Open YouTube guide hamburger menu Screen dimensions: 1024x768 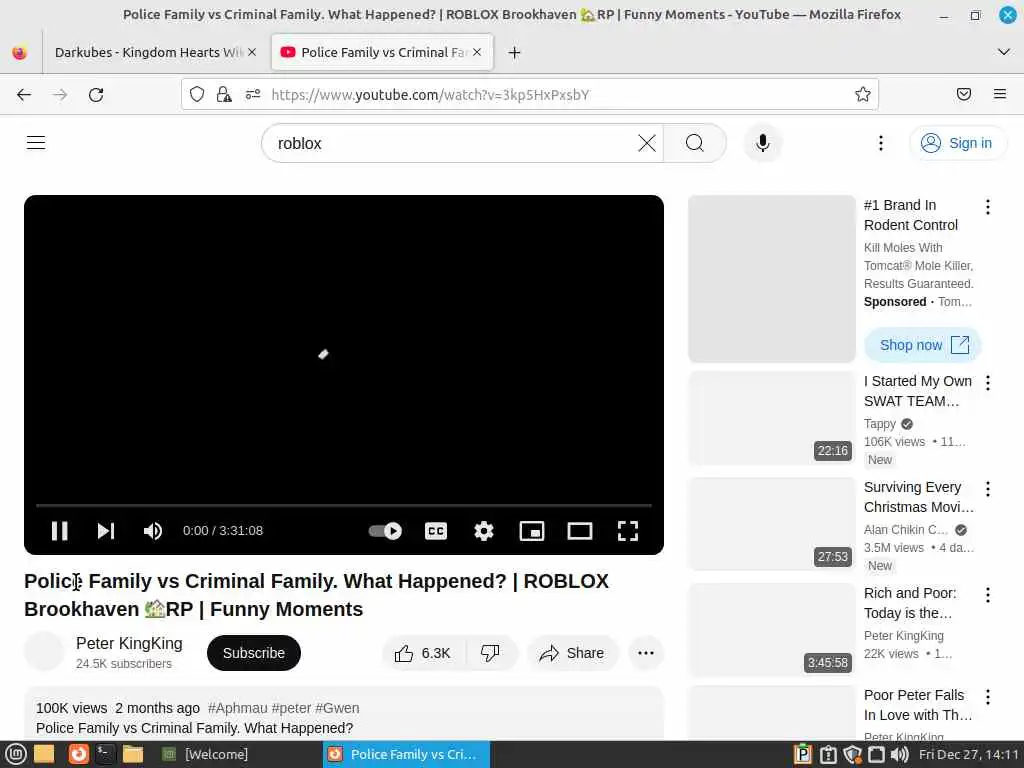(36, 142)
